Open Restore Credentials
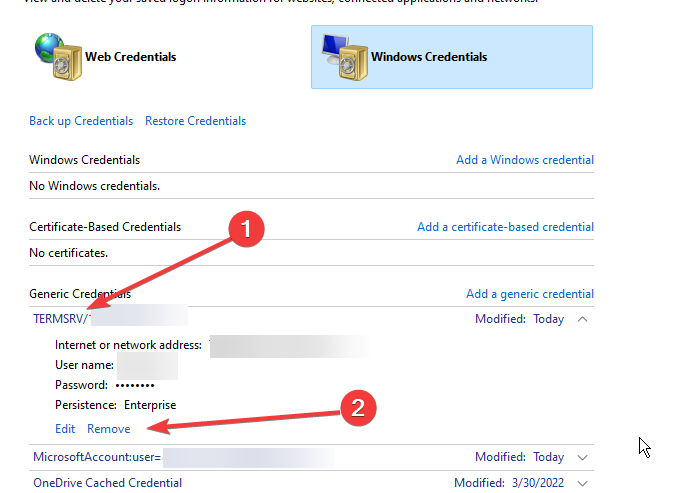Viewport: 699px width, 493px height. 195,121
